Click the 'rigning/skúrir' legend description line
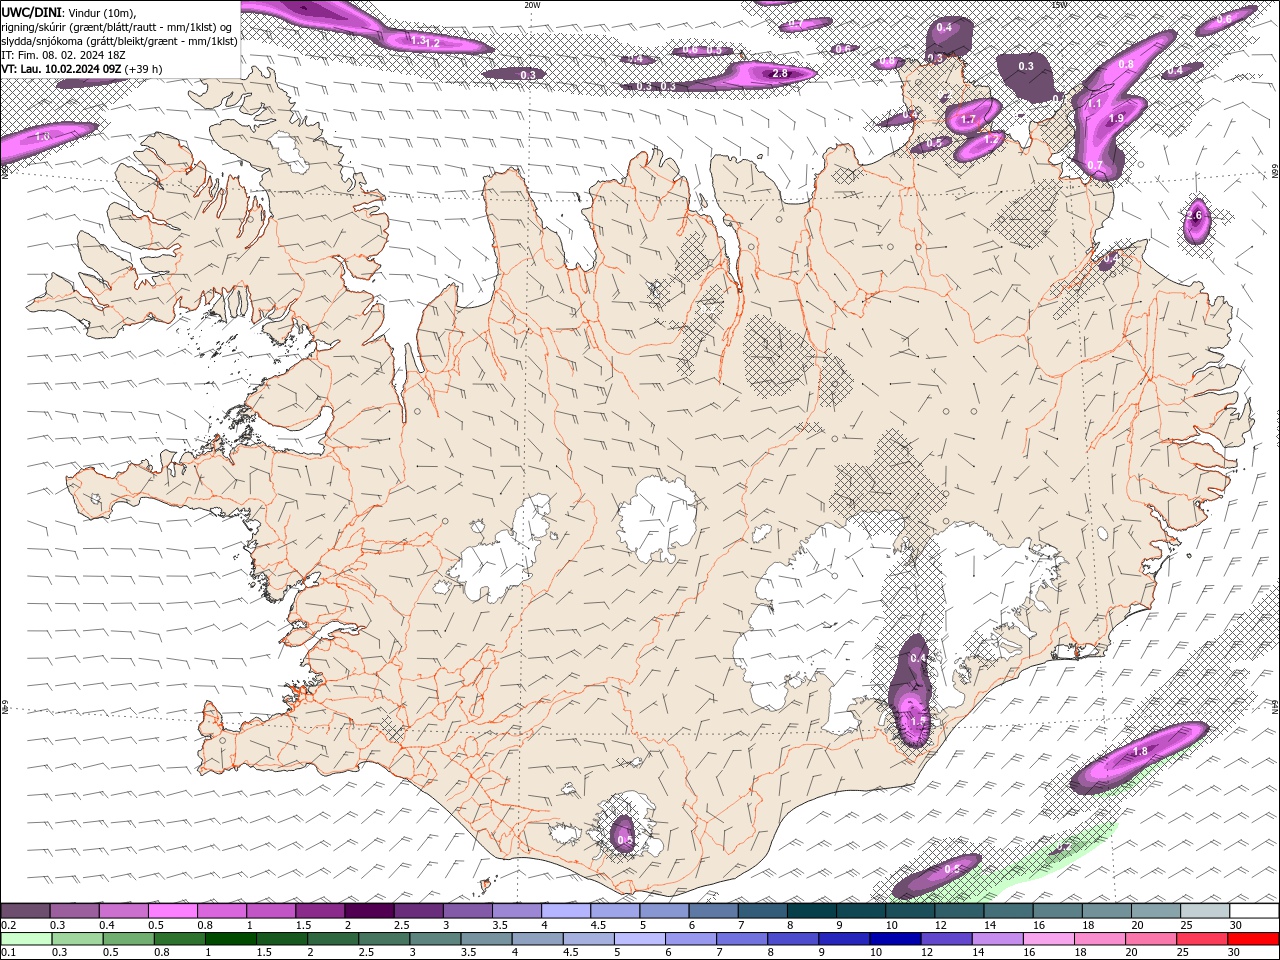Image resolution: width=1280 pixels, height=960 pixels. click(x=117, y=27)
